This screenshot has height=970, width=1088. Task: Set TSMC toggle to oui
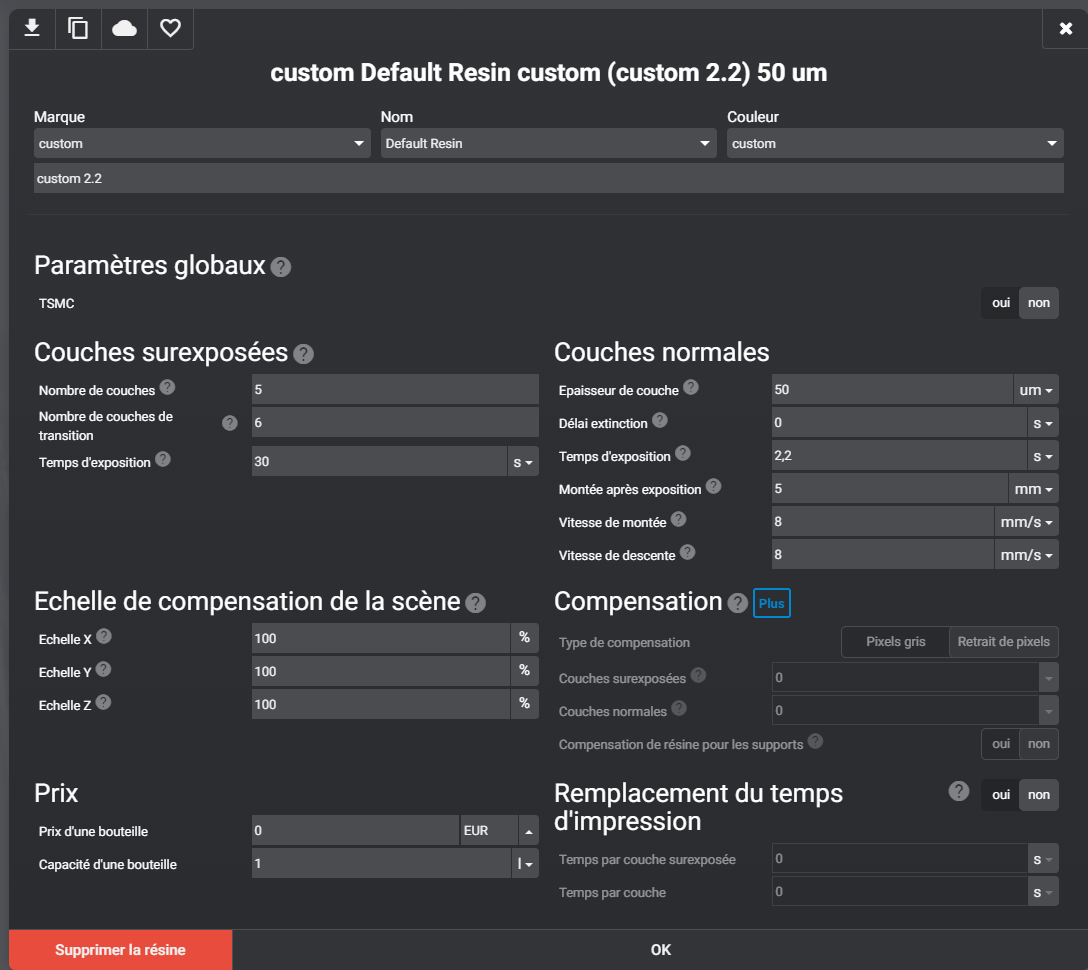coord(1000,303)
